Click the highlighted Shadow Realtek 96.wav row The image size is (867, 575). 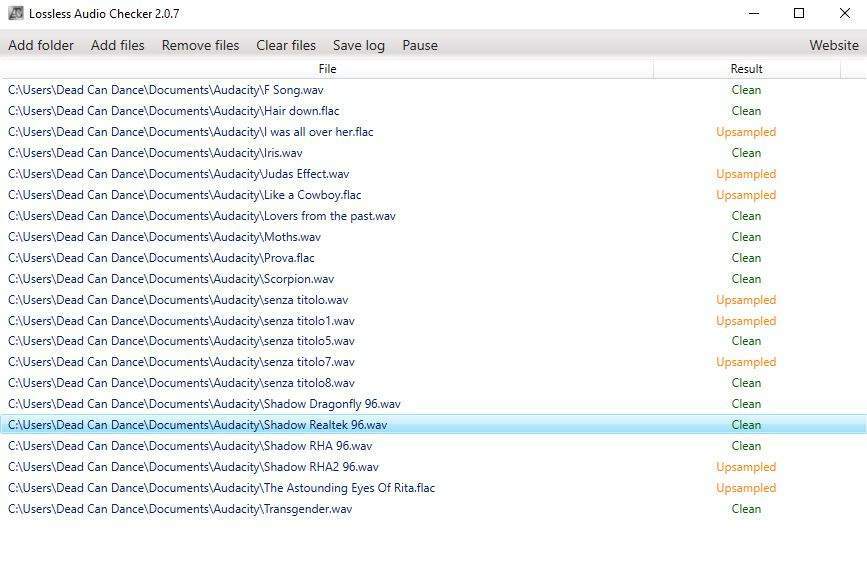click(434, 425)
